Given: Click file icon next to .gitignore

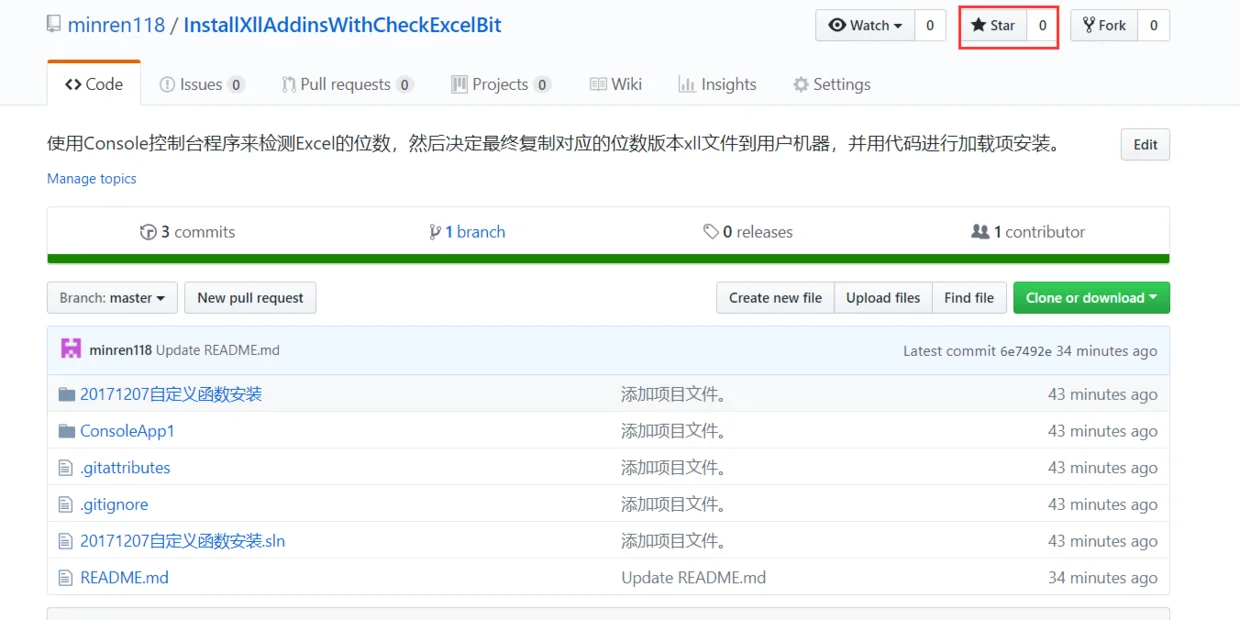Looking at the screenshot, I should (66, 505).
